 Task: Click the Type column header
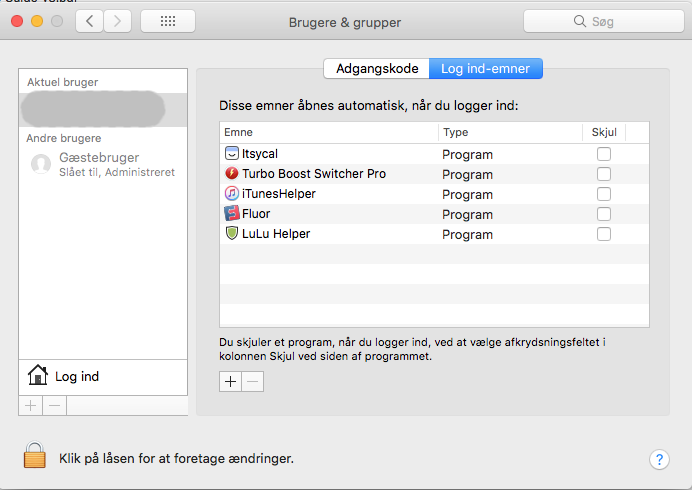click(510, 132)
